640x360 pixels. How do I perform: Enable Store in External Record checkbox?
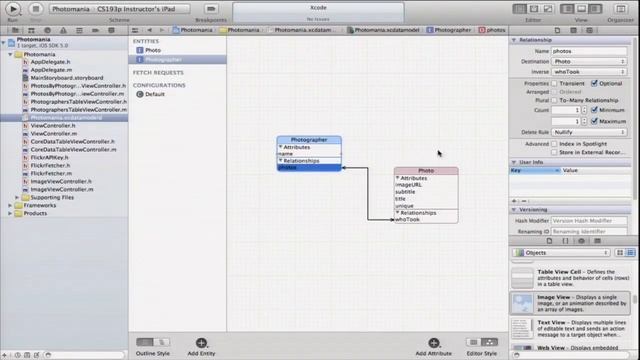554,152
